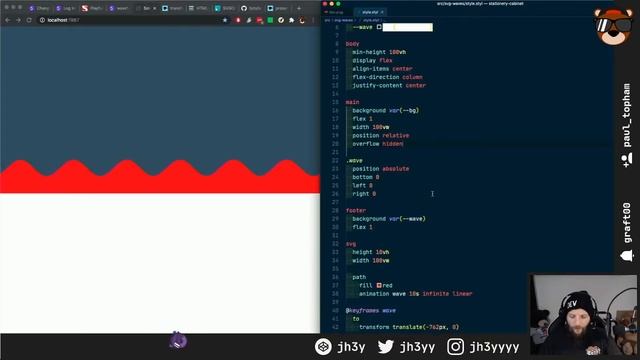Click the 'align-items center' line
Screen dimensions: 640x360
382,69
